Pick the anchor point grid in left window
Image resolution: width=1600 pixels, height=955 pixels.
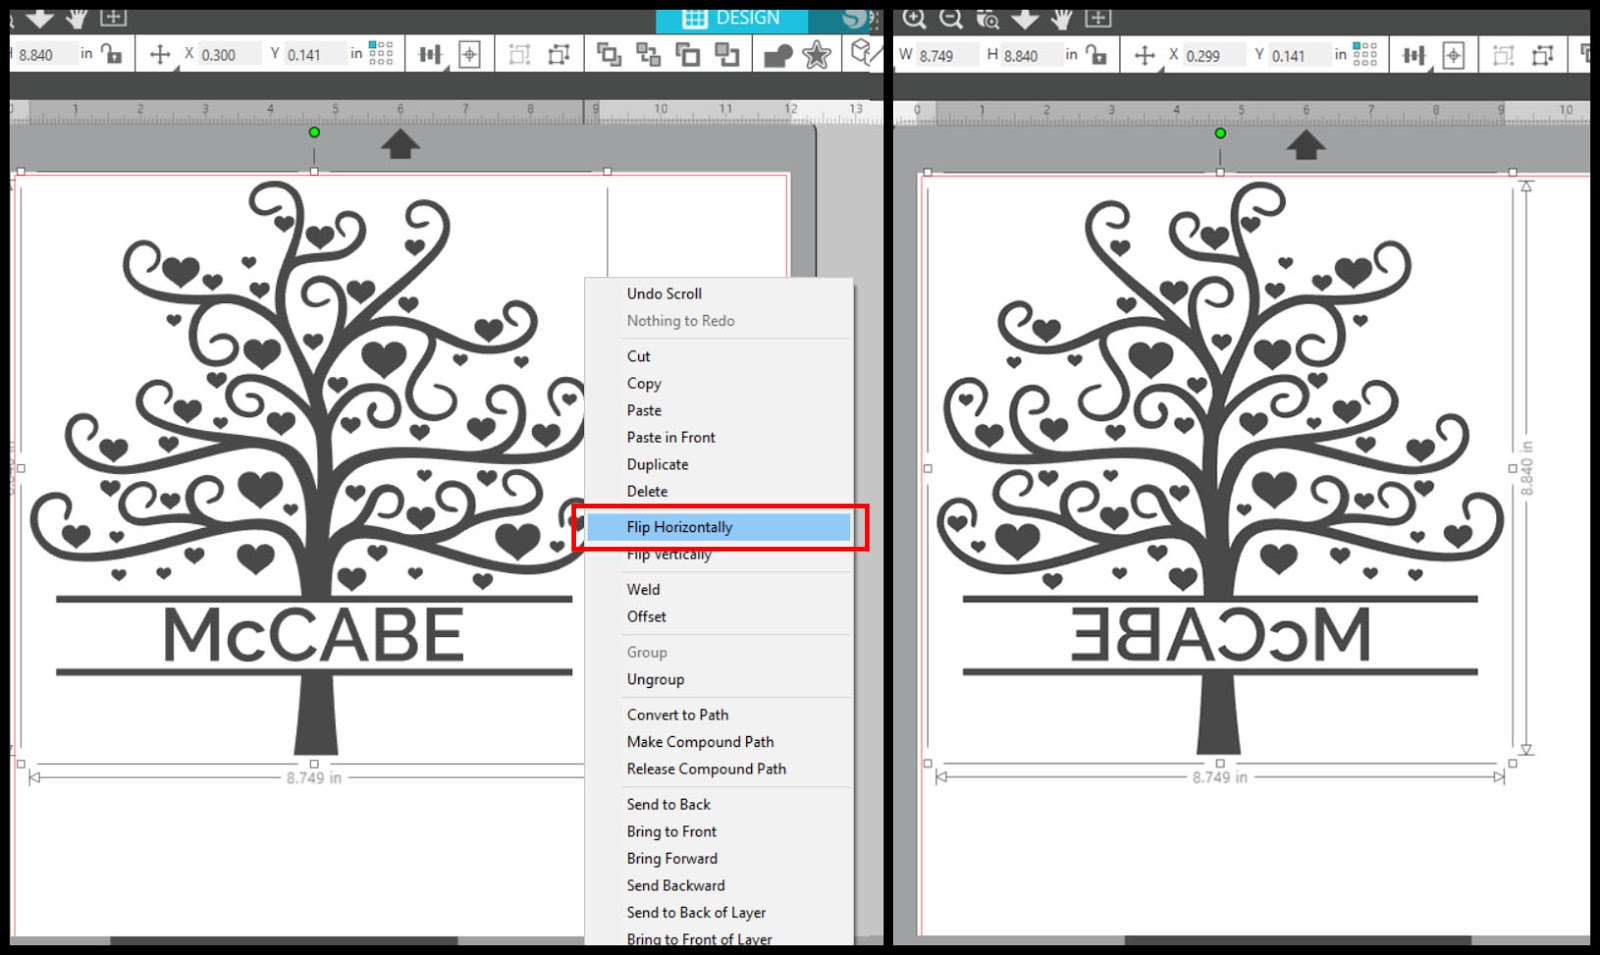(x=381, y=54)
